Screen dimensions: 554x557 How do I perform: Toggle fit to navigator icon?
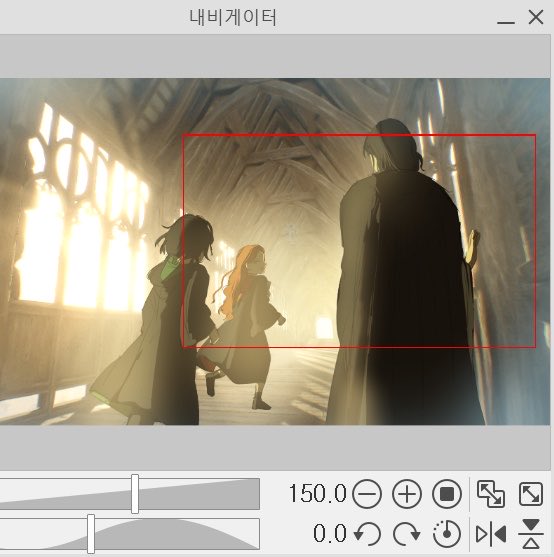pos(491,494)
